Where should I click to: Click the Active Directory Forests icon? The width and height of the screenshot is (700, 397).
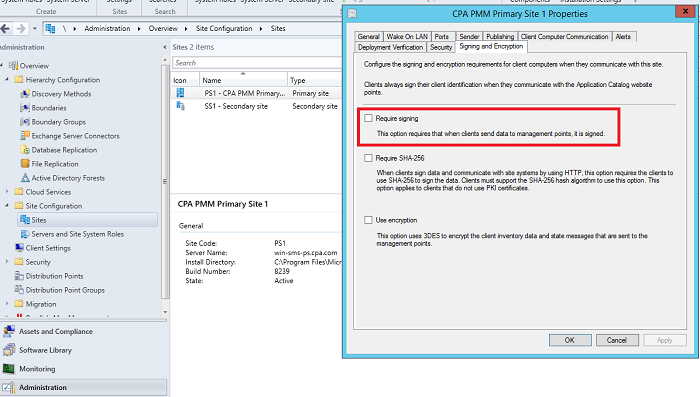pos(25,178)
